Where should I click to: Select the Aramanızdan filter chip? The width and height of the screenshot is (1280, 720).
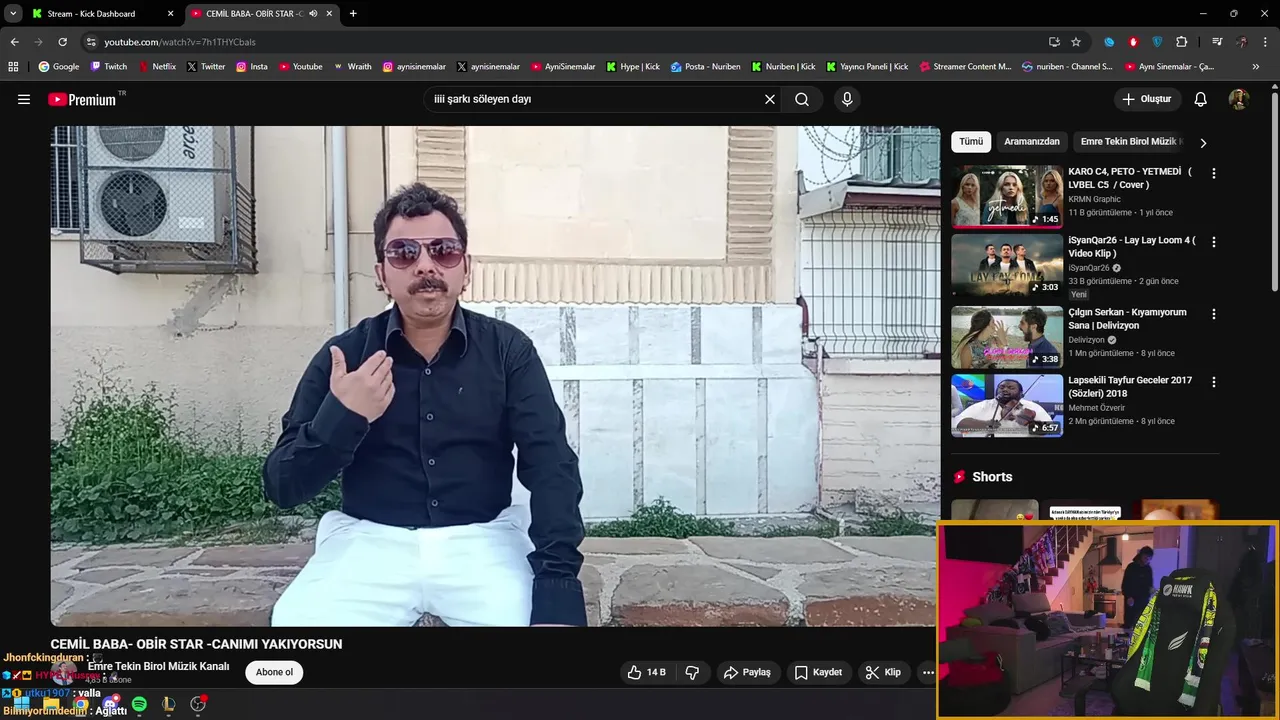coord(1031,142)
